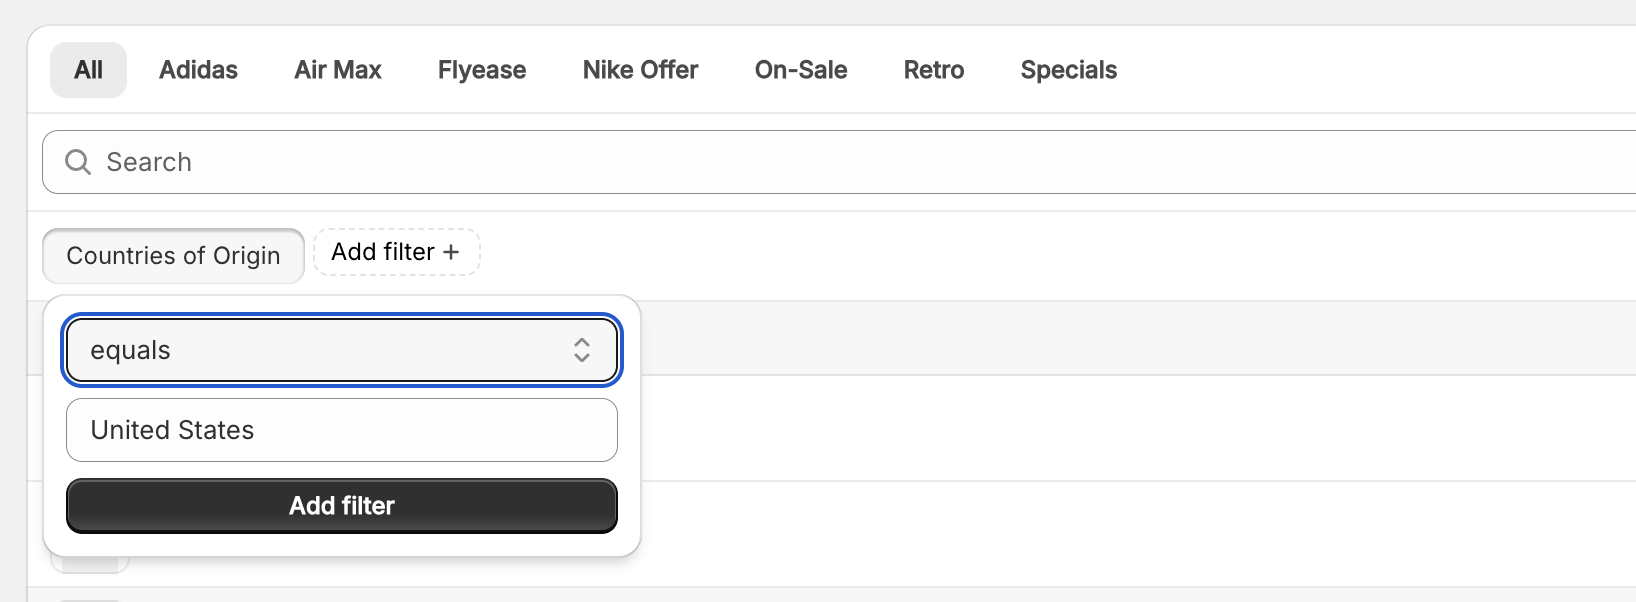Click the dark Add filter button
This screenshot has height=602, width=1636.
click(x=342, y=506)
